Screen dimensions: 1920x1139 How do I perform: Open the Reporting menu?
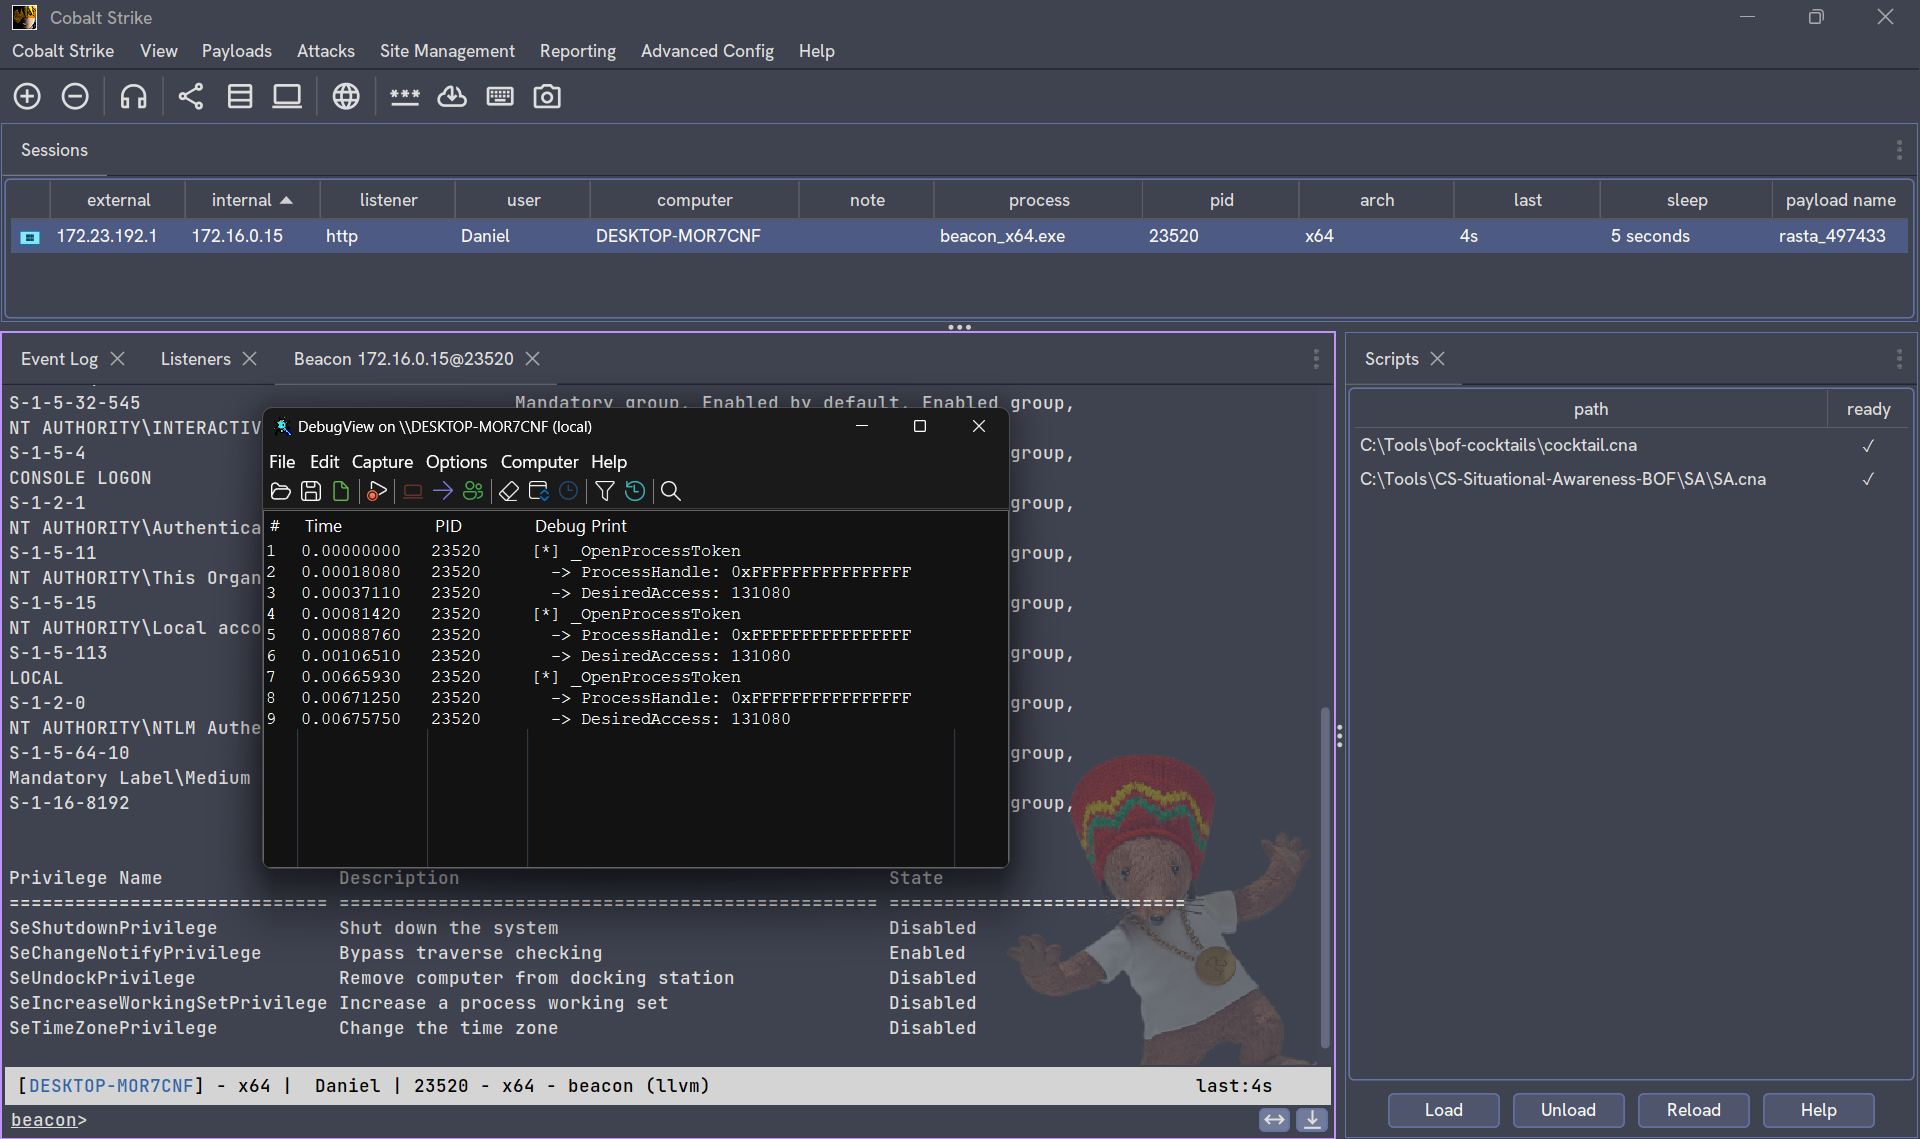pyautogui.click(x=578, y=51)
